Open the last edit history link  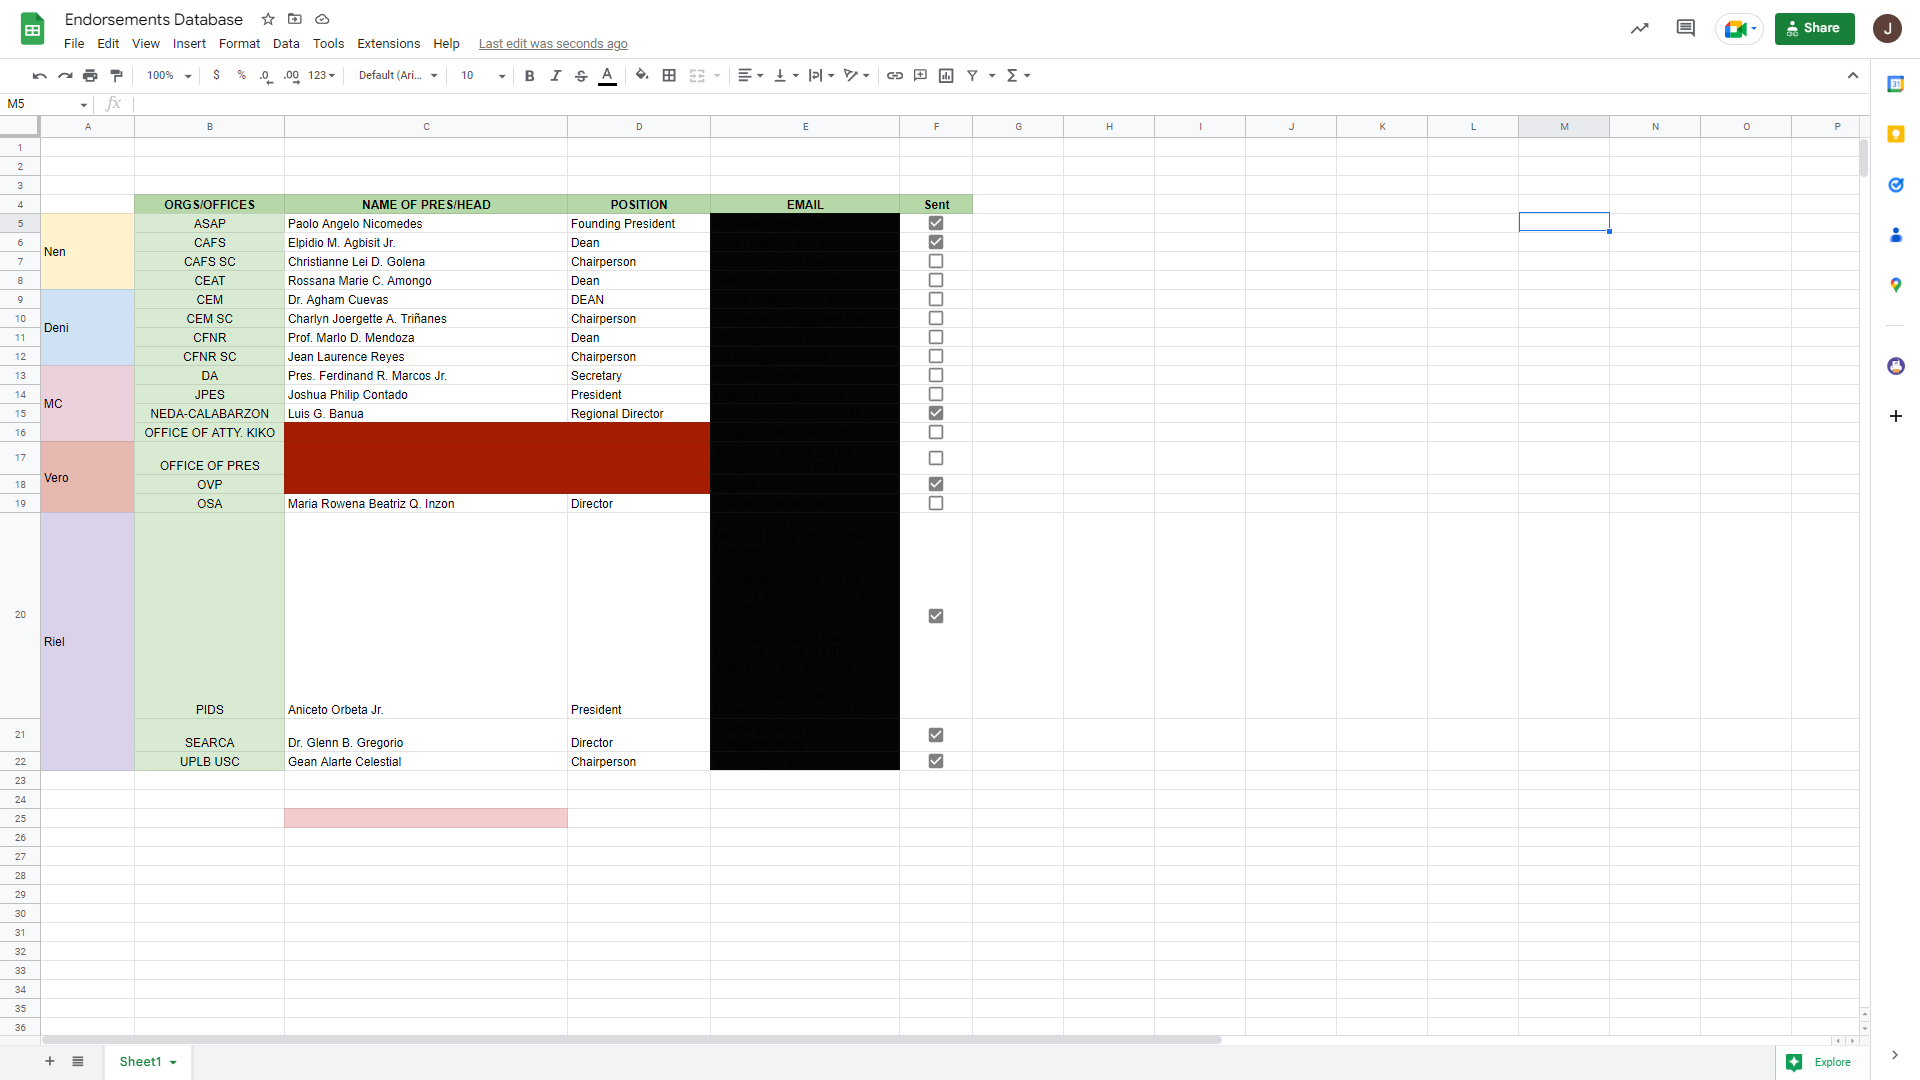[x=553, y=43]
